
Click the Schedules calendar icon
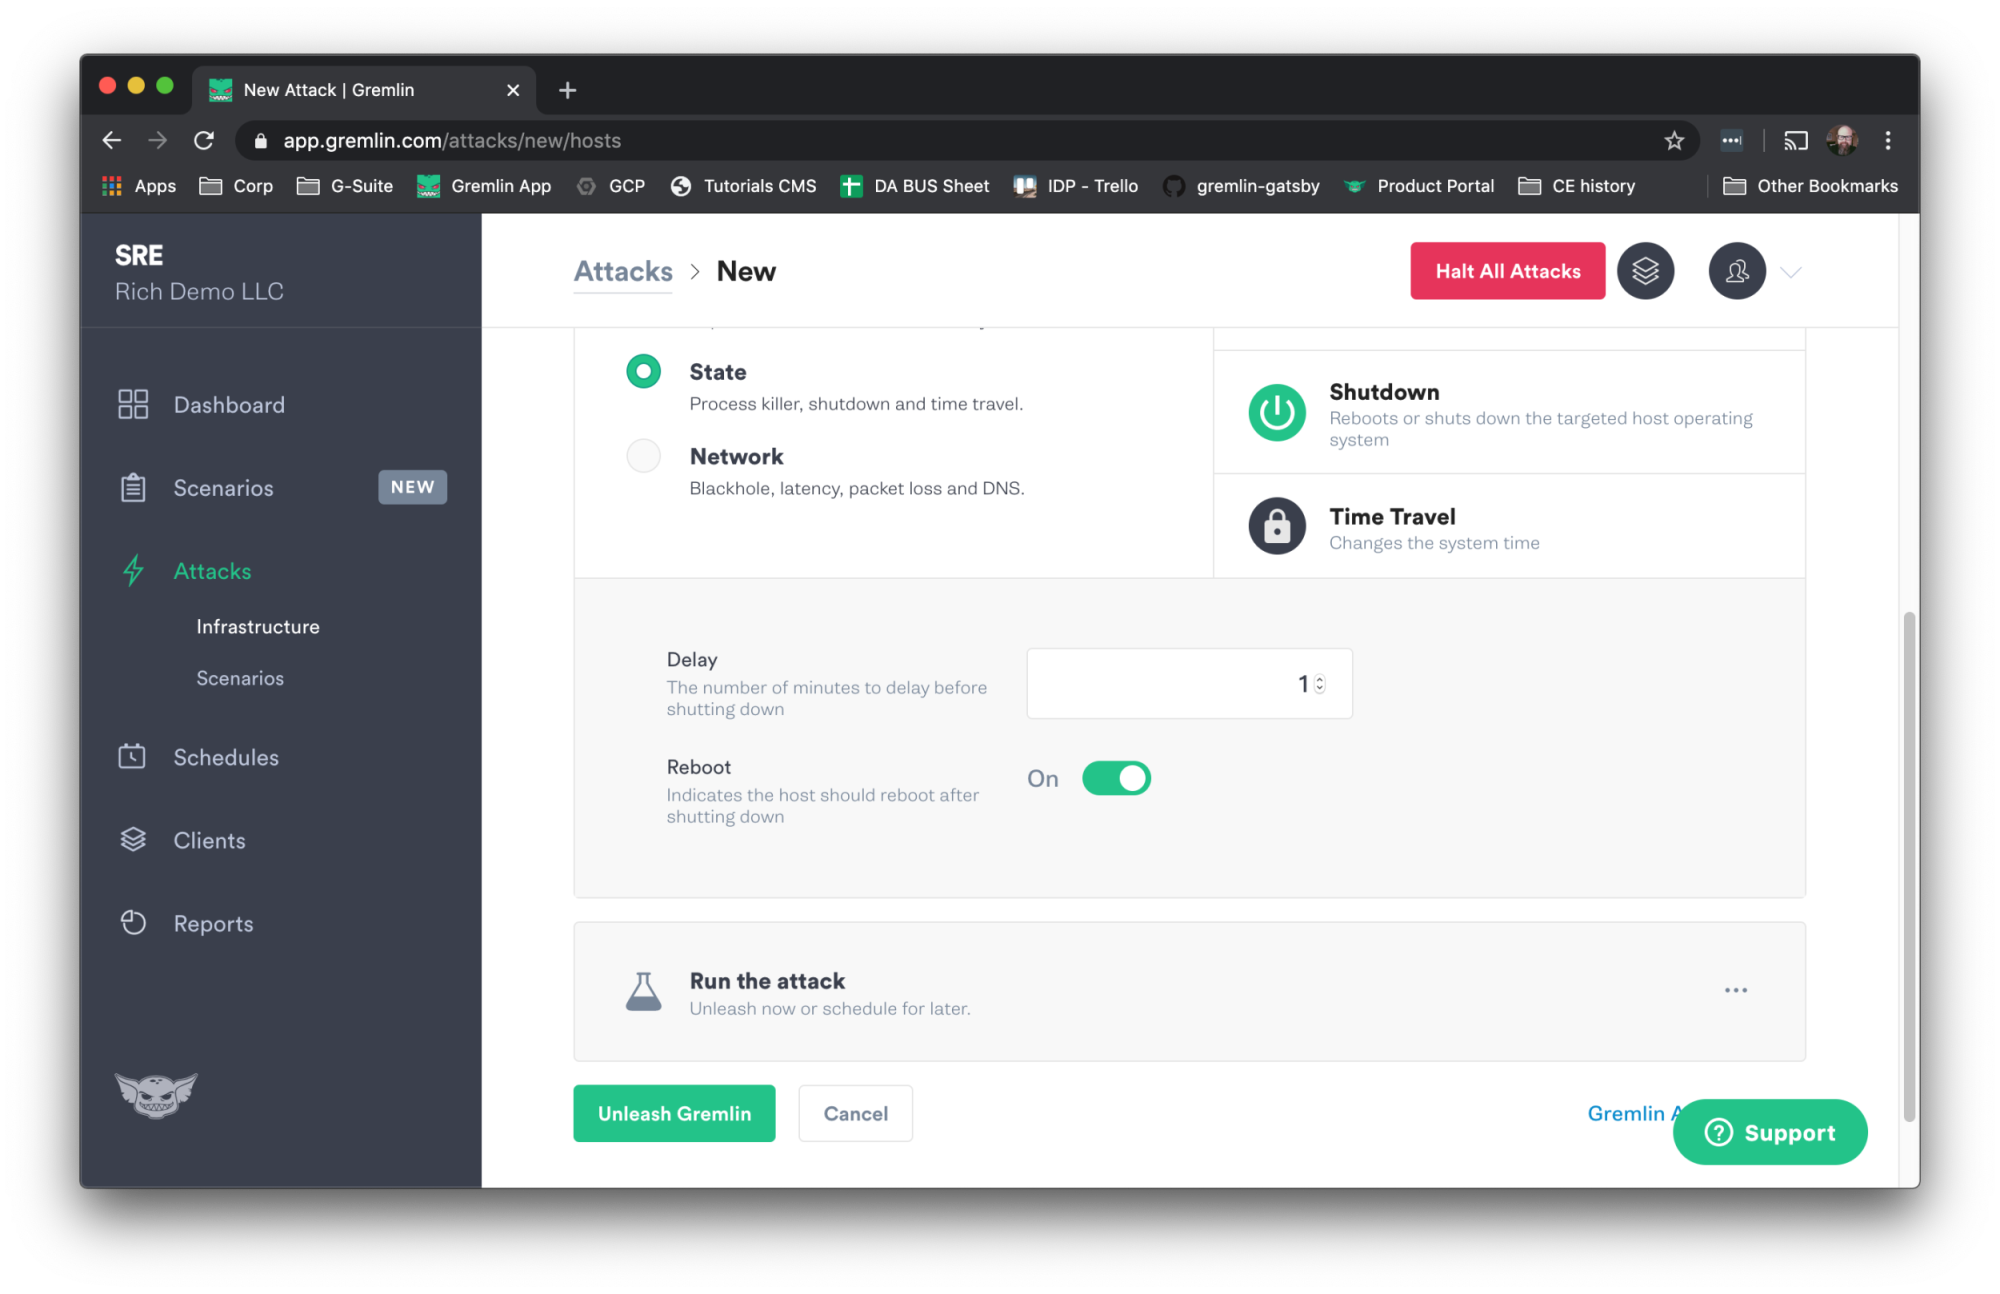pyautogui.click(x=132, y=756)
